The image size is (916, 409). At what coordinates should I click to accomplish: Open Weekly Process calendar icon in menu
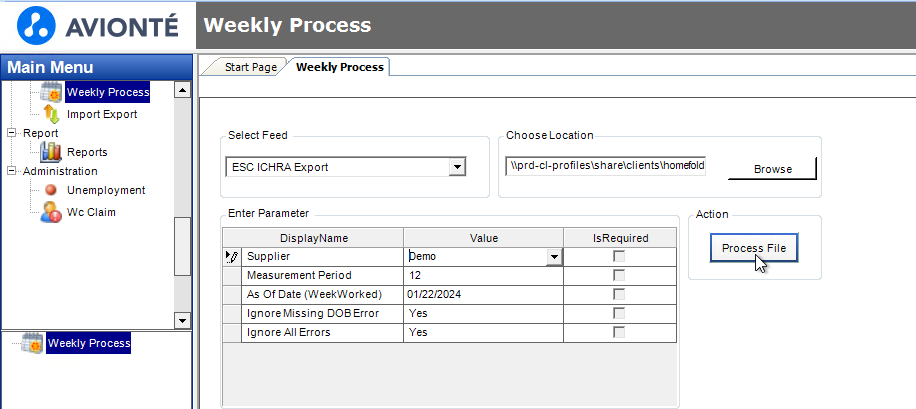(51, 92)
